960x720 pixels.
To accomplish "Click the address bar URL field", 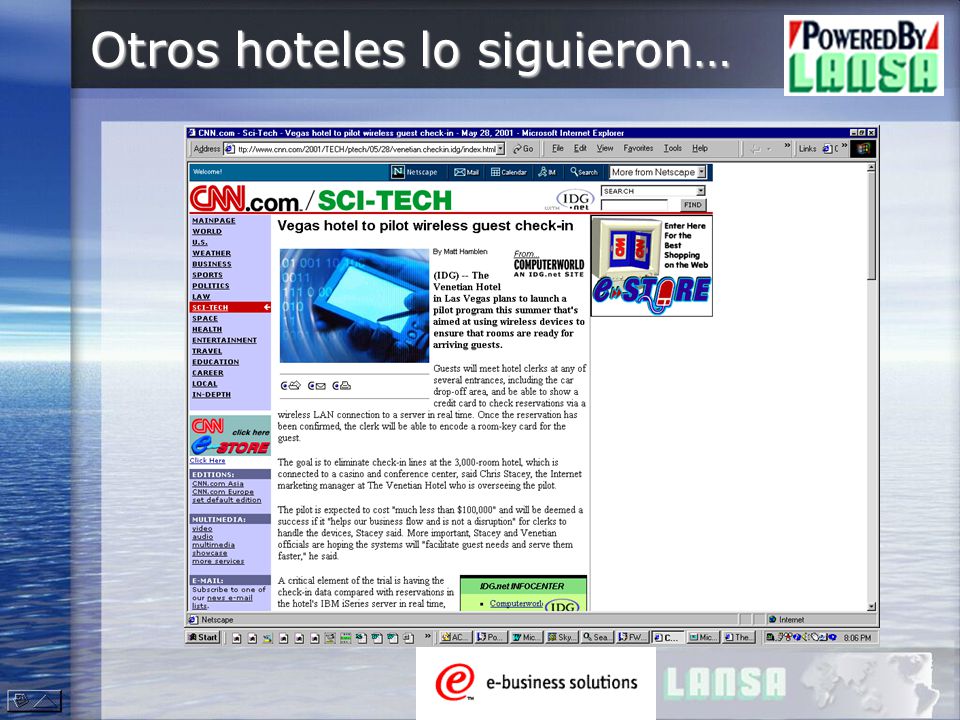I will pos(366,149).
